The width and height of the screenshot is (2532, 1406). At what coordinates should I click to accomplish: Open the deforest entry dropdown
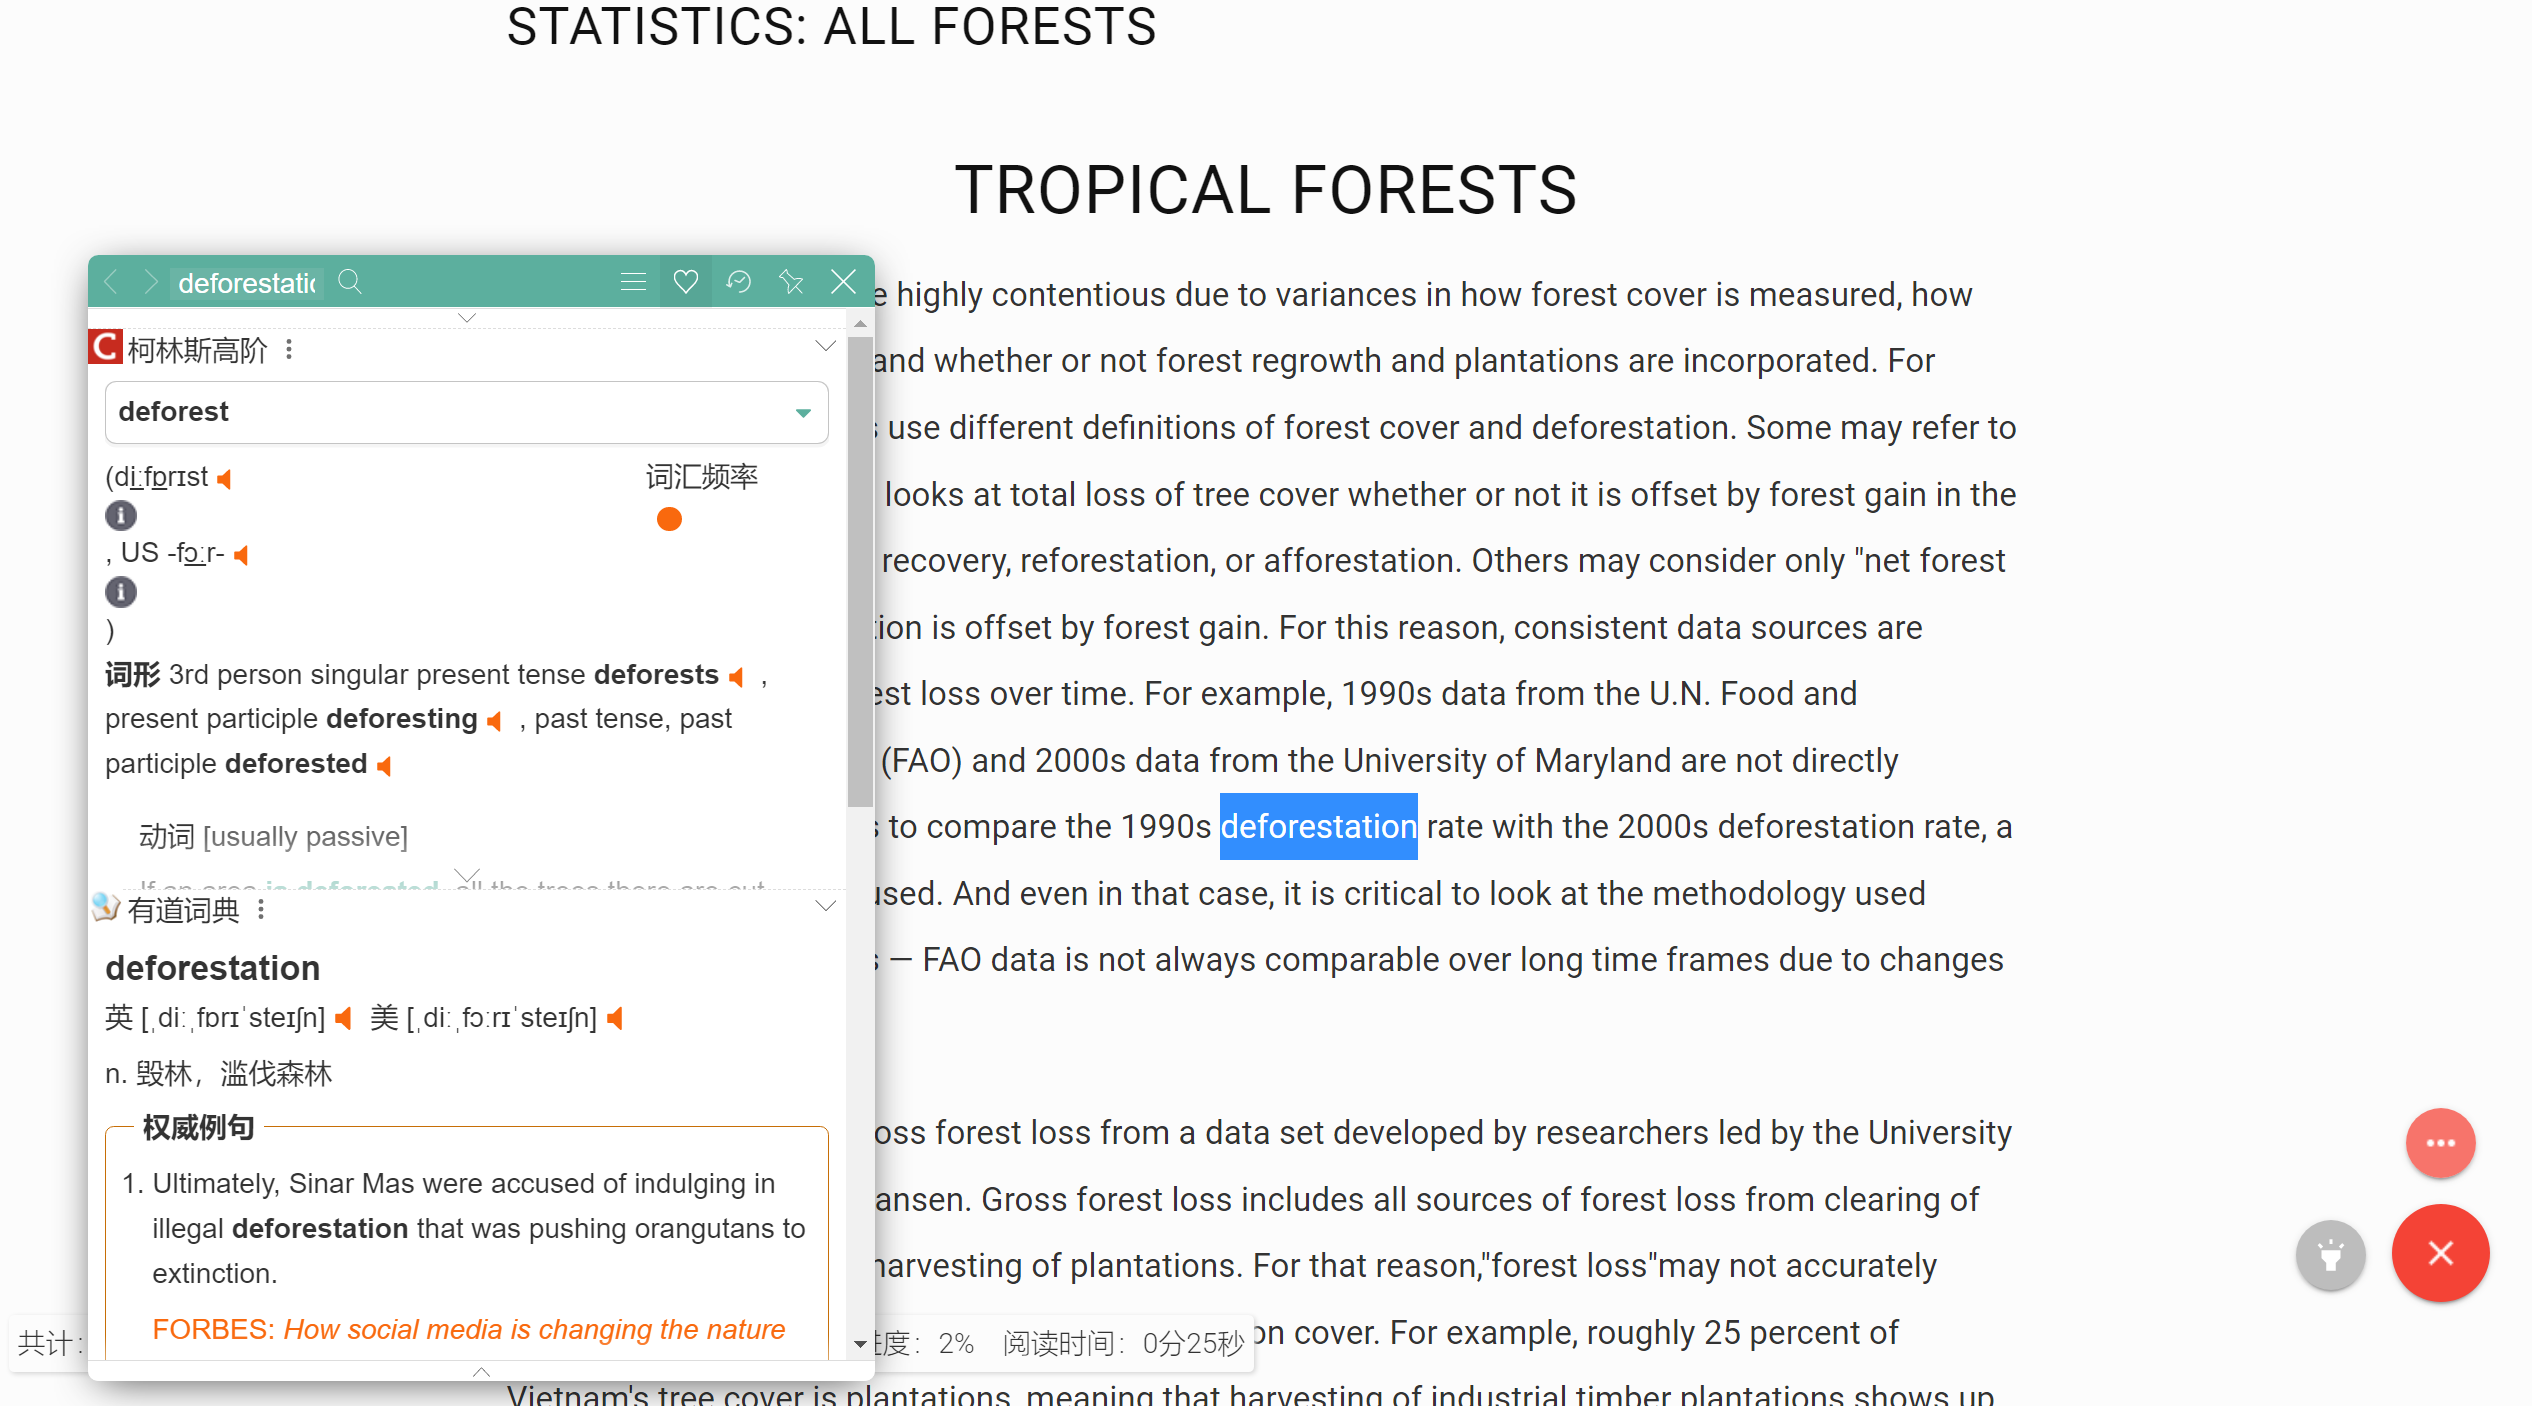click(x=802, y=412)
